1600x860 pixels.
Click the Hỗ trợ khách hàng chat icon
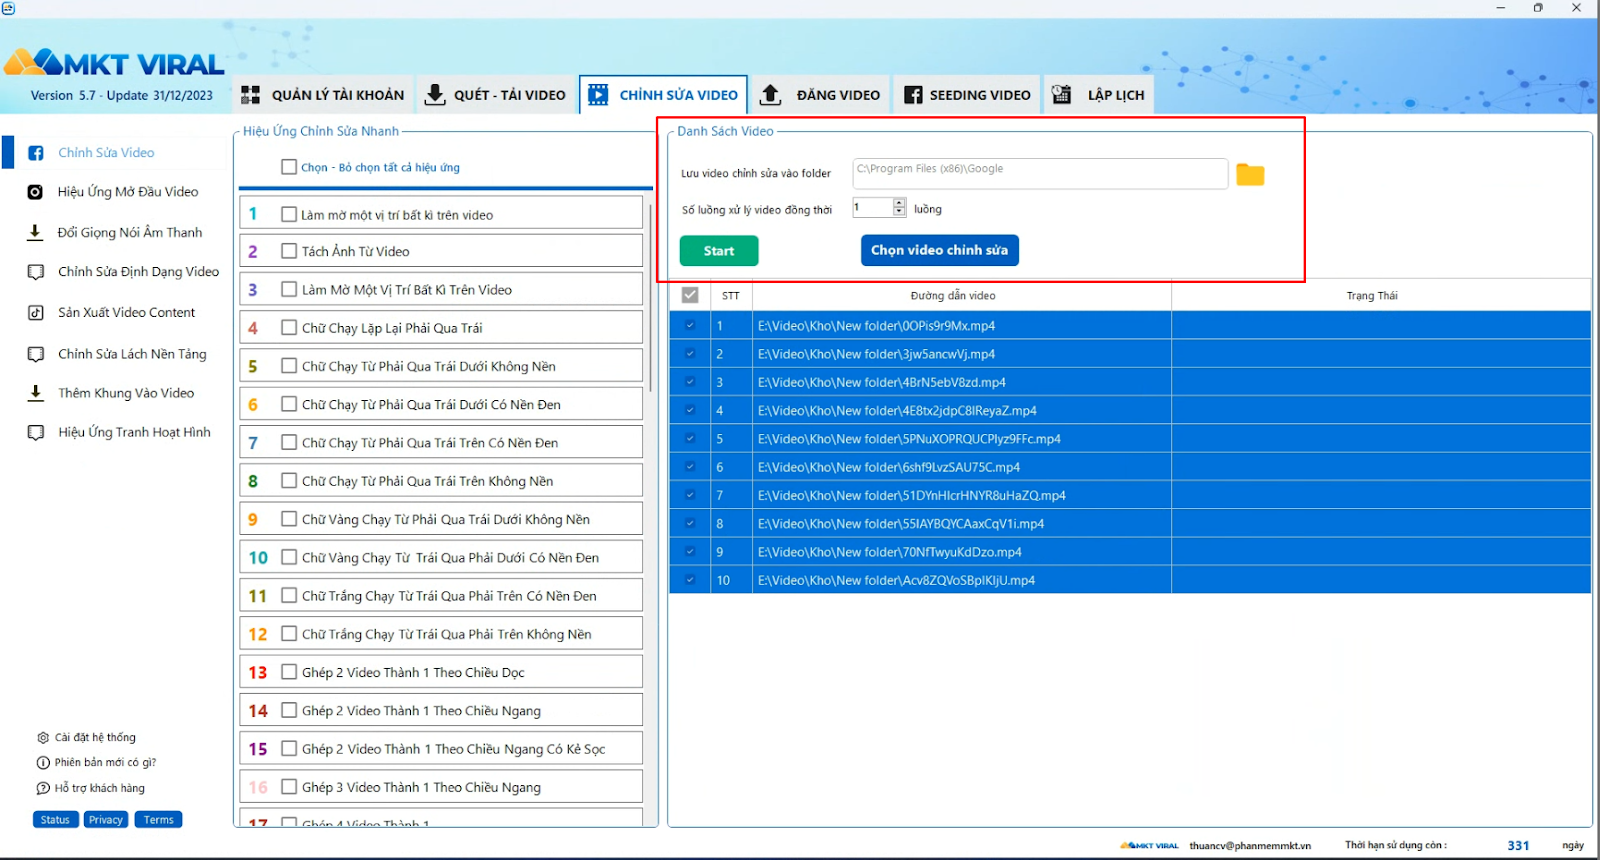point(43,788)
